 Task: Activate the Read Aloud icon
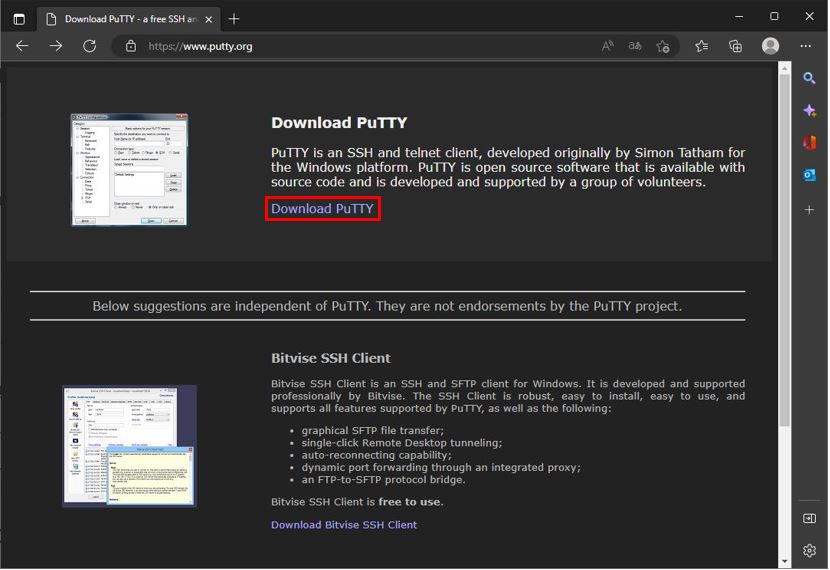607,46
